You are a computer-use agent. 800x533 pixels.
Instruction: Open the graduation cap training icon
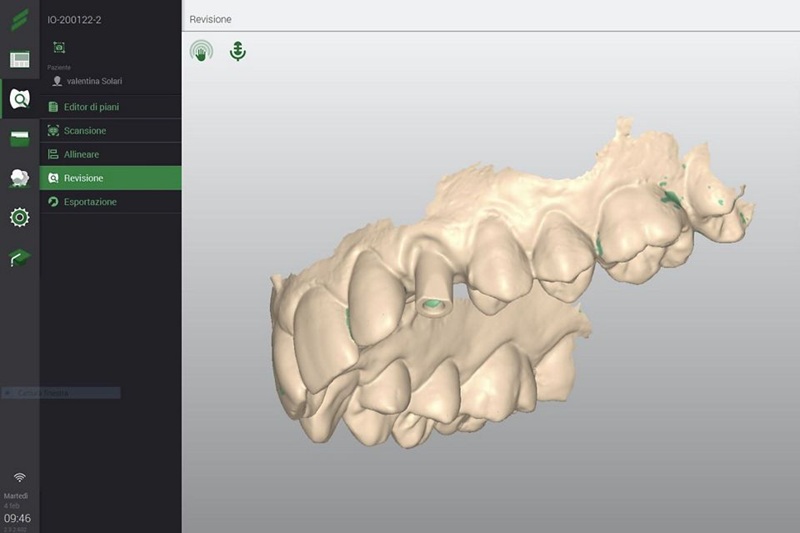click(x=19, y=257)
